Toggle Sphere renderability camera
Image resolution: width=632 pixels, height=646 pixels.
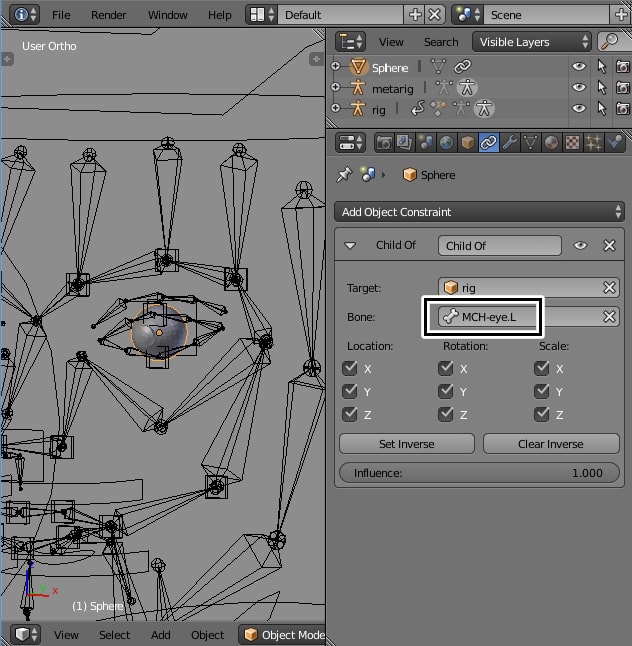pyautogui.click(x=623, y=66)
